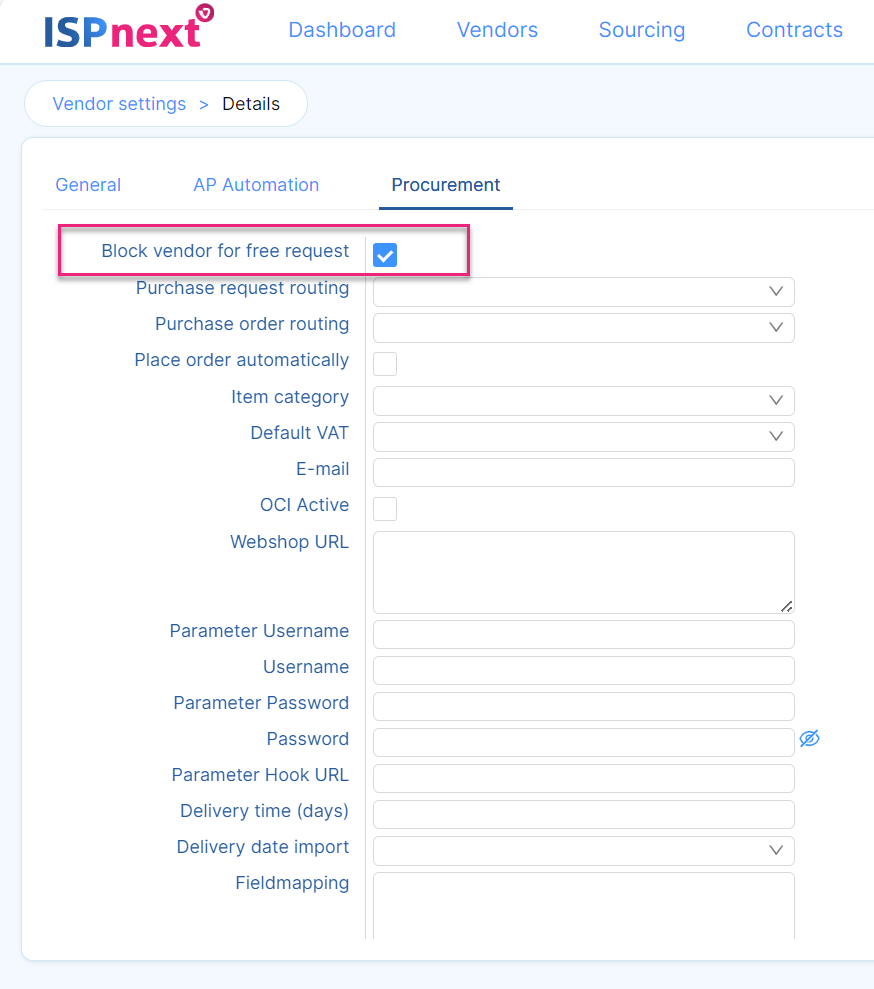Expand the Item category dropdown
The height and width of the screenshot is (989, 874).
pos(583,401)
